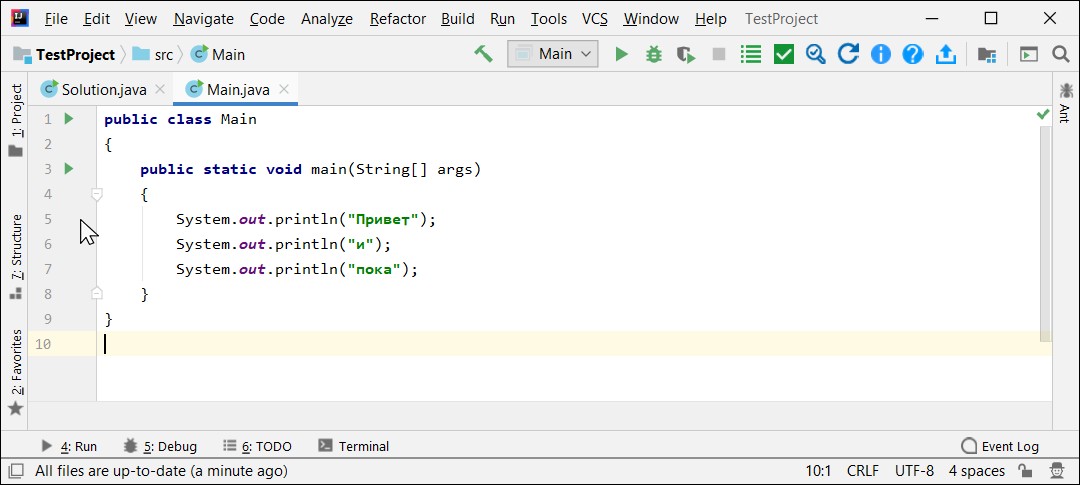Viewport: 1080px width, 485px height.
Task: Close the Main.java tab
Action: point(284,90)
